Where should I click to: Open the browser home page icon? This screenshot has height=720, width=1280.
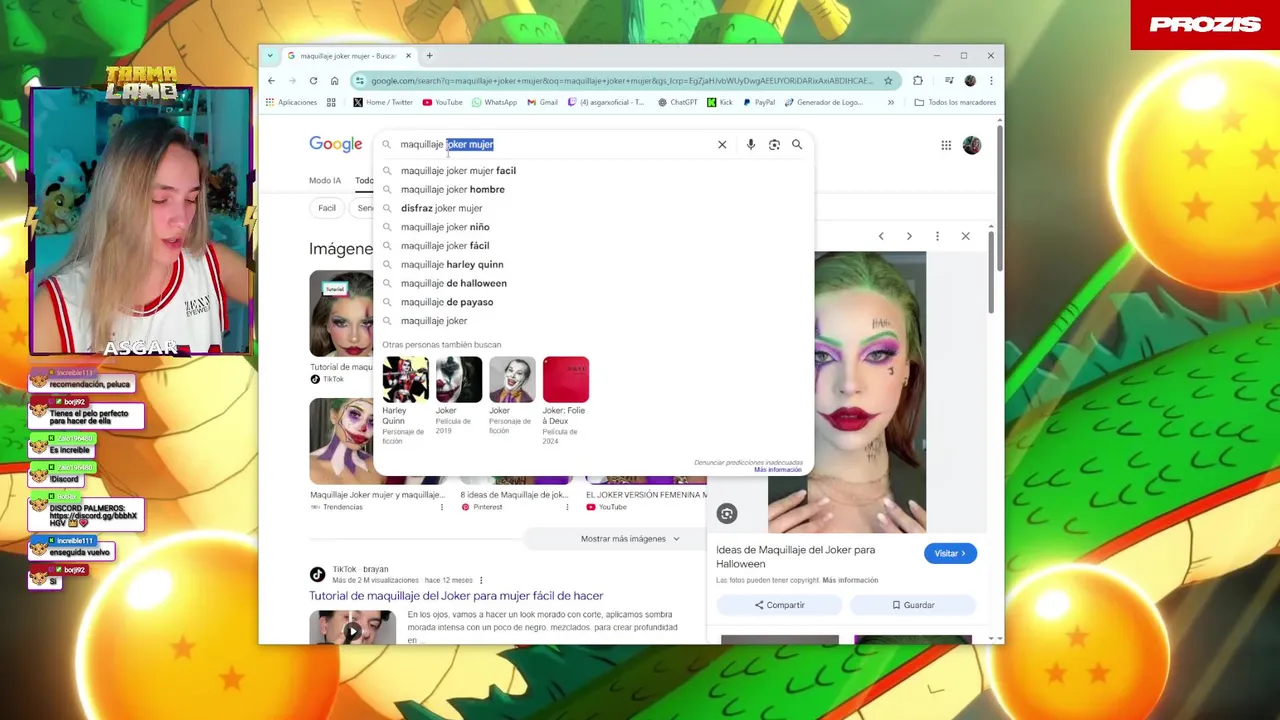coord(334,81)
